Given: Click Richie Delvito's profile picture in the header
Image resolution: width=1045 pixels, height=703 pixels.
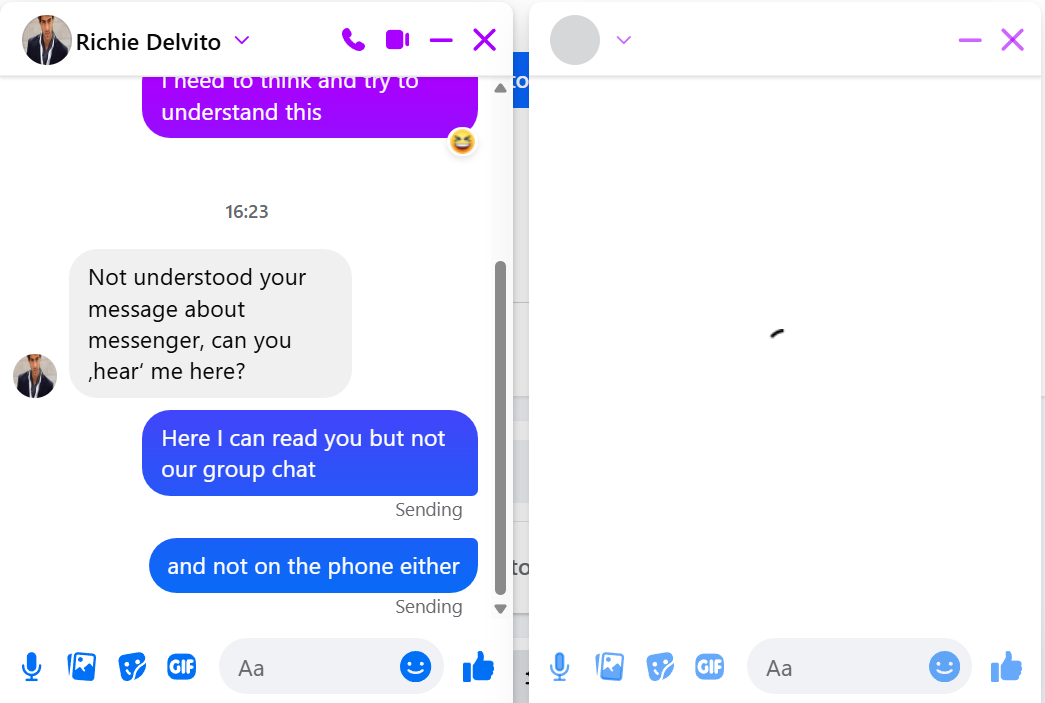Looking at the screenshot, I should pos(46,40).
